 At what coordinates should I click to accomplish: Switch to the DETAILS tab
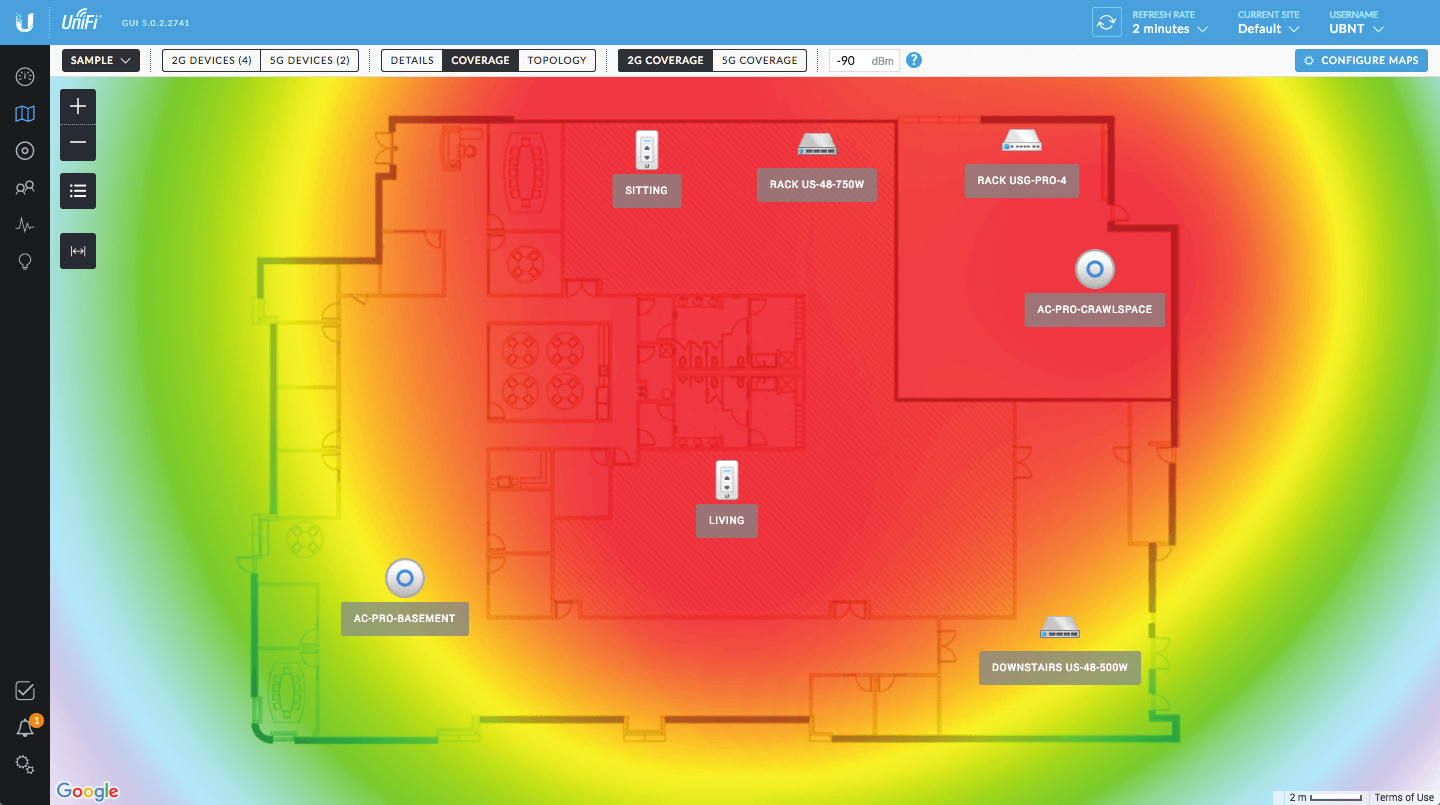pyautogui.click(x=411, y=60)
